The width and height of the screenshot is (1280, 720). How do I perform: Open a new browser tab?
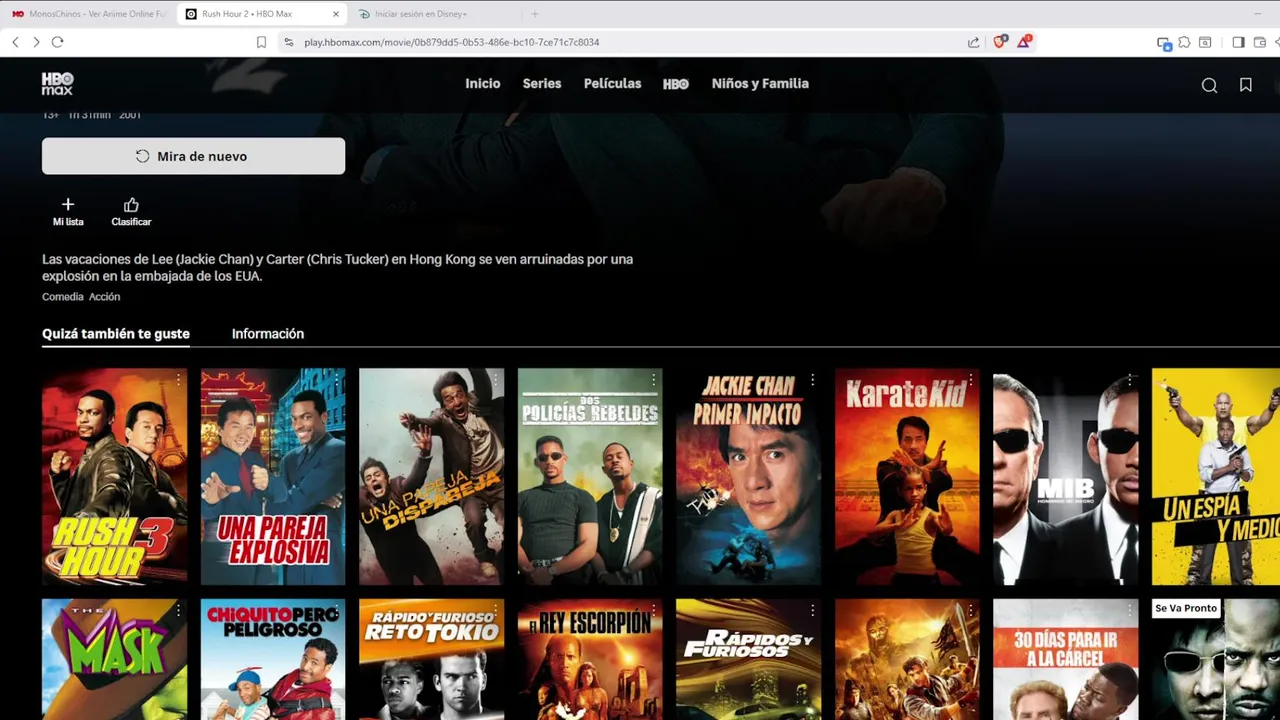click(x=535, y=14)
